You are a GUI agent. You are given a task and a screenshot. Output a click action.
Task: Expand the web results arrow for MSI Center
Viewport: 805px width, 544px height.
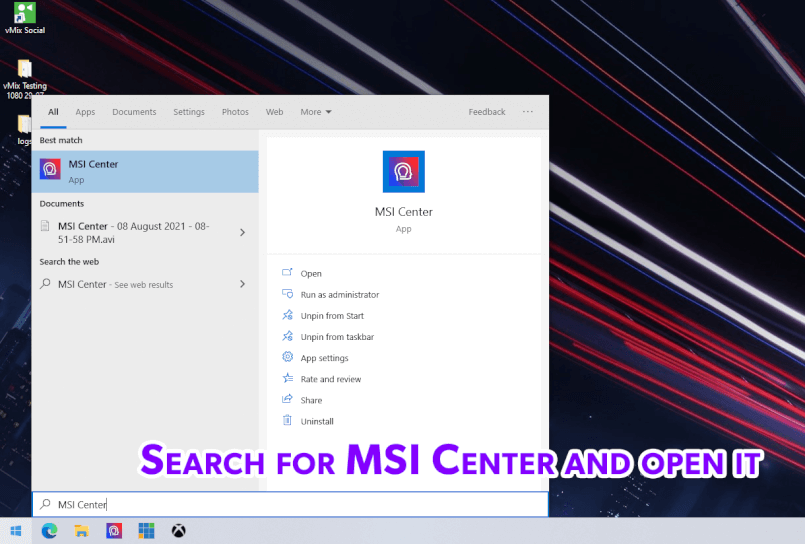pos(242,284)
